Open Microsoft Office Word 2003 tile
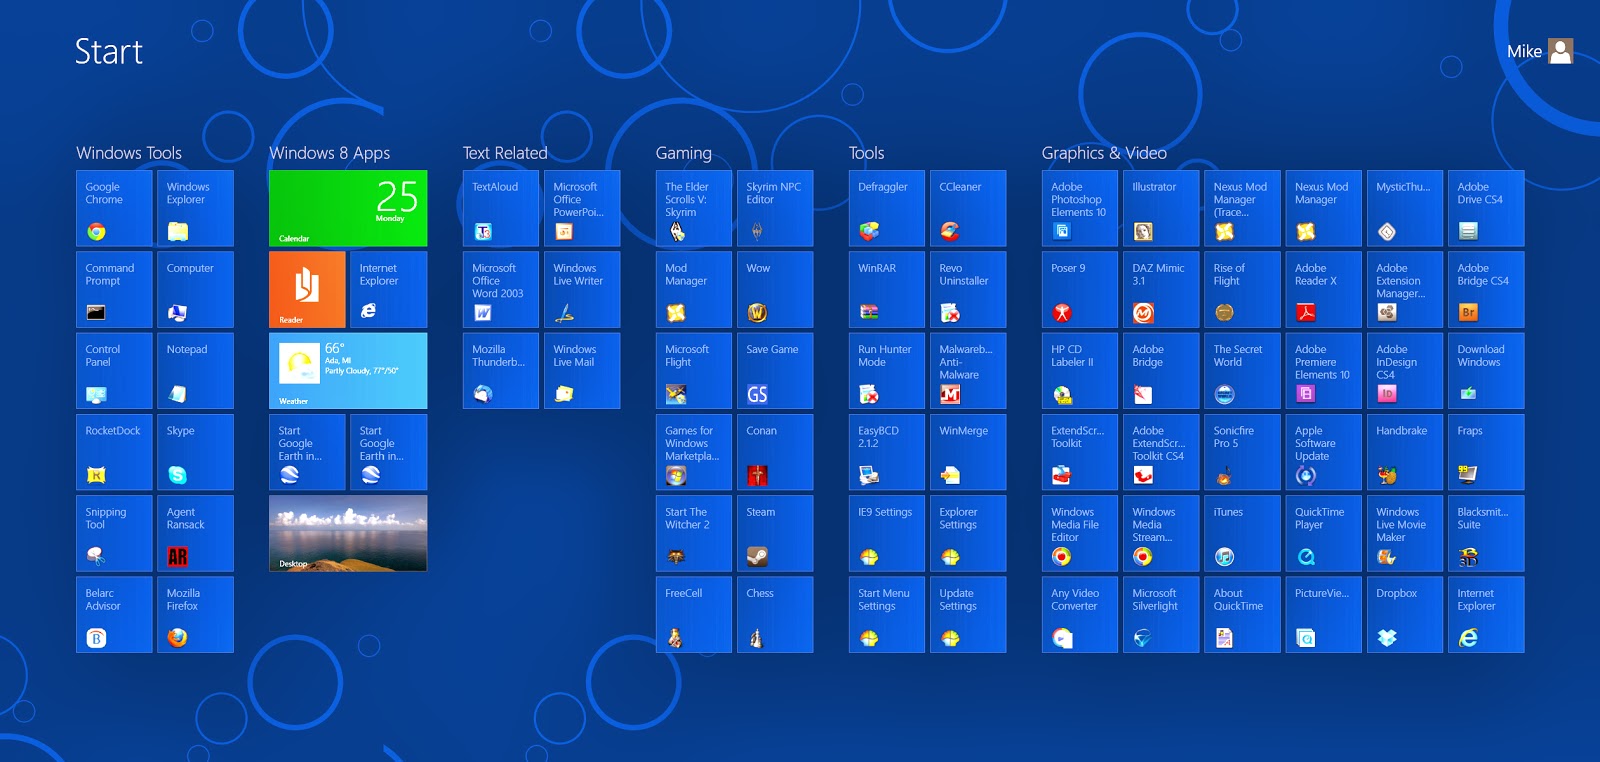 point(501,289)
